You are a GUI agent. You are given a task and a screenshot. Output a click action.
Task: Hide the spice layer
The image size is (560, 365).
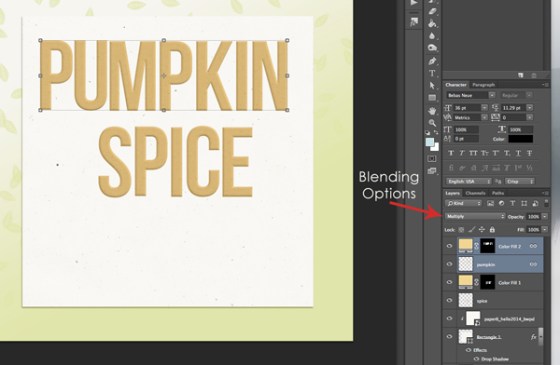(449, 300)
